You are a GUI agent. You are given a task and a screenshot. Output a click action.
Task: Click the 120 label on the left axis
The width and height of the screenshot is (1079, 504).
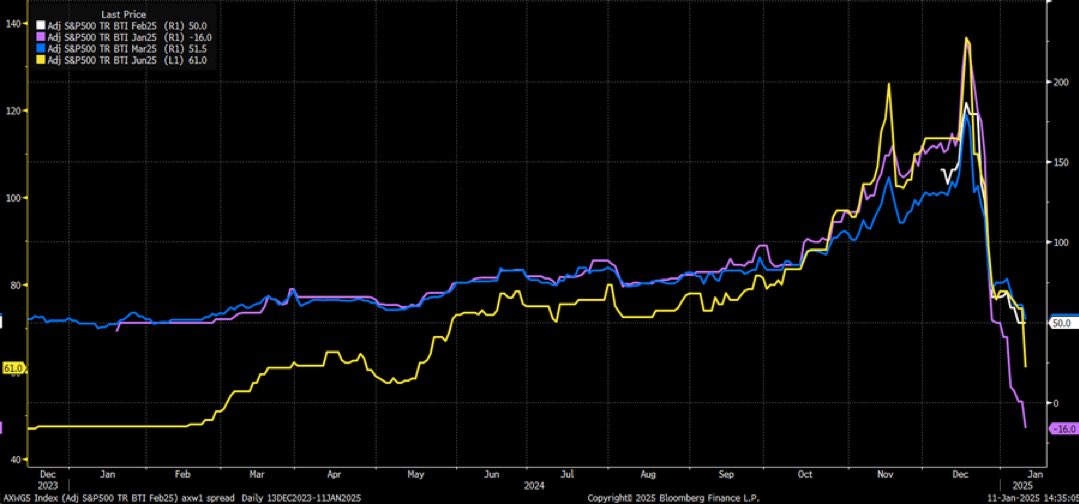(x=12, y=110)
